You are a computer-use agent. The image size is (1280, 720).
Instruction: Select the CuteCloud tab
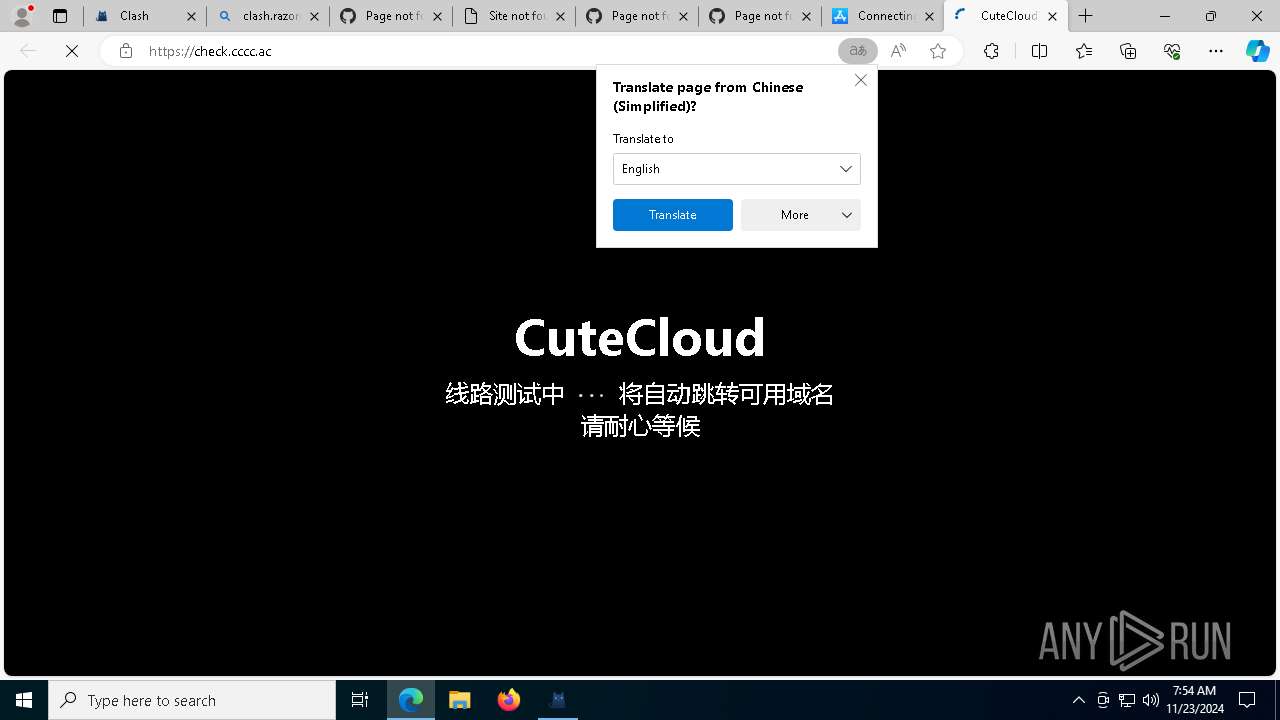(x=1008, y=16)
